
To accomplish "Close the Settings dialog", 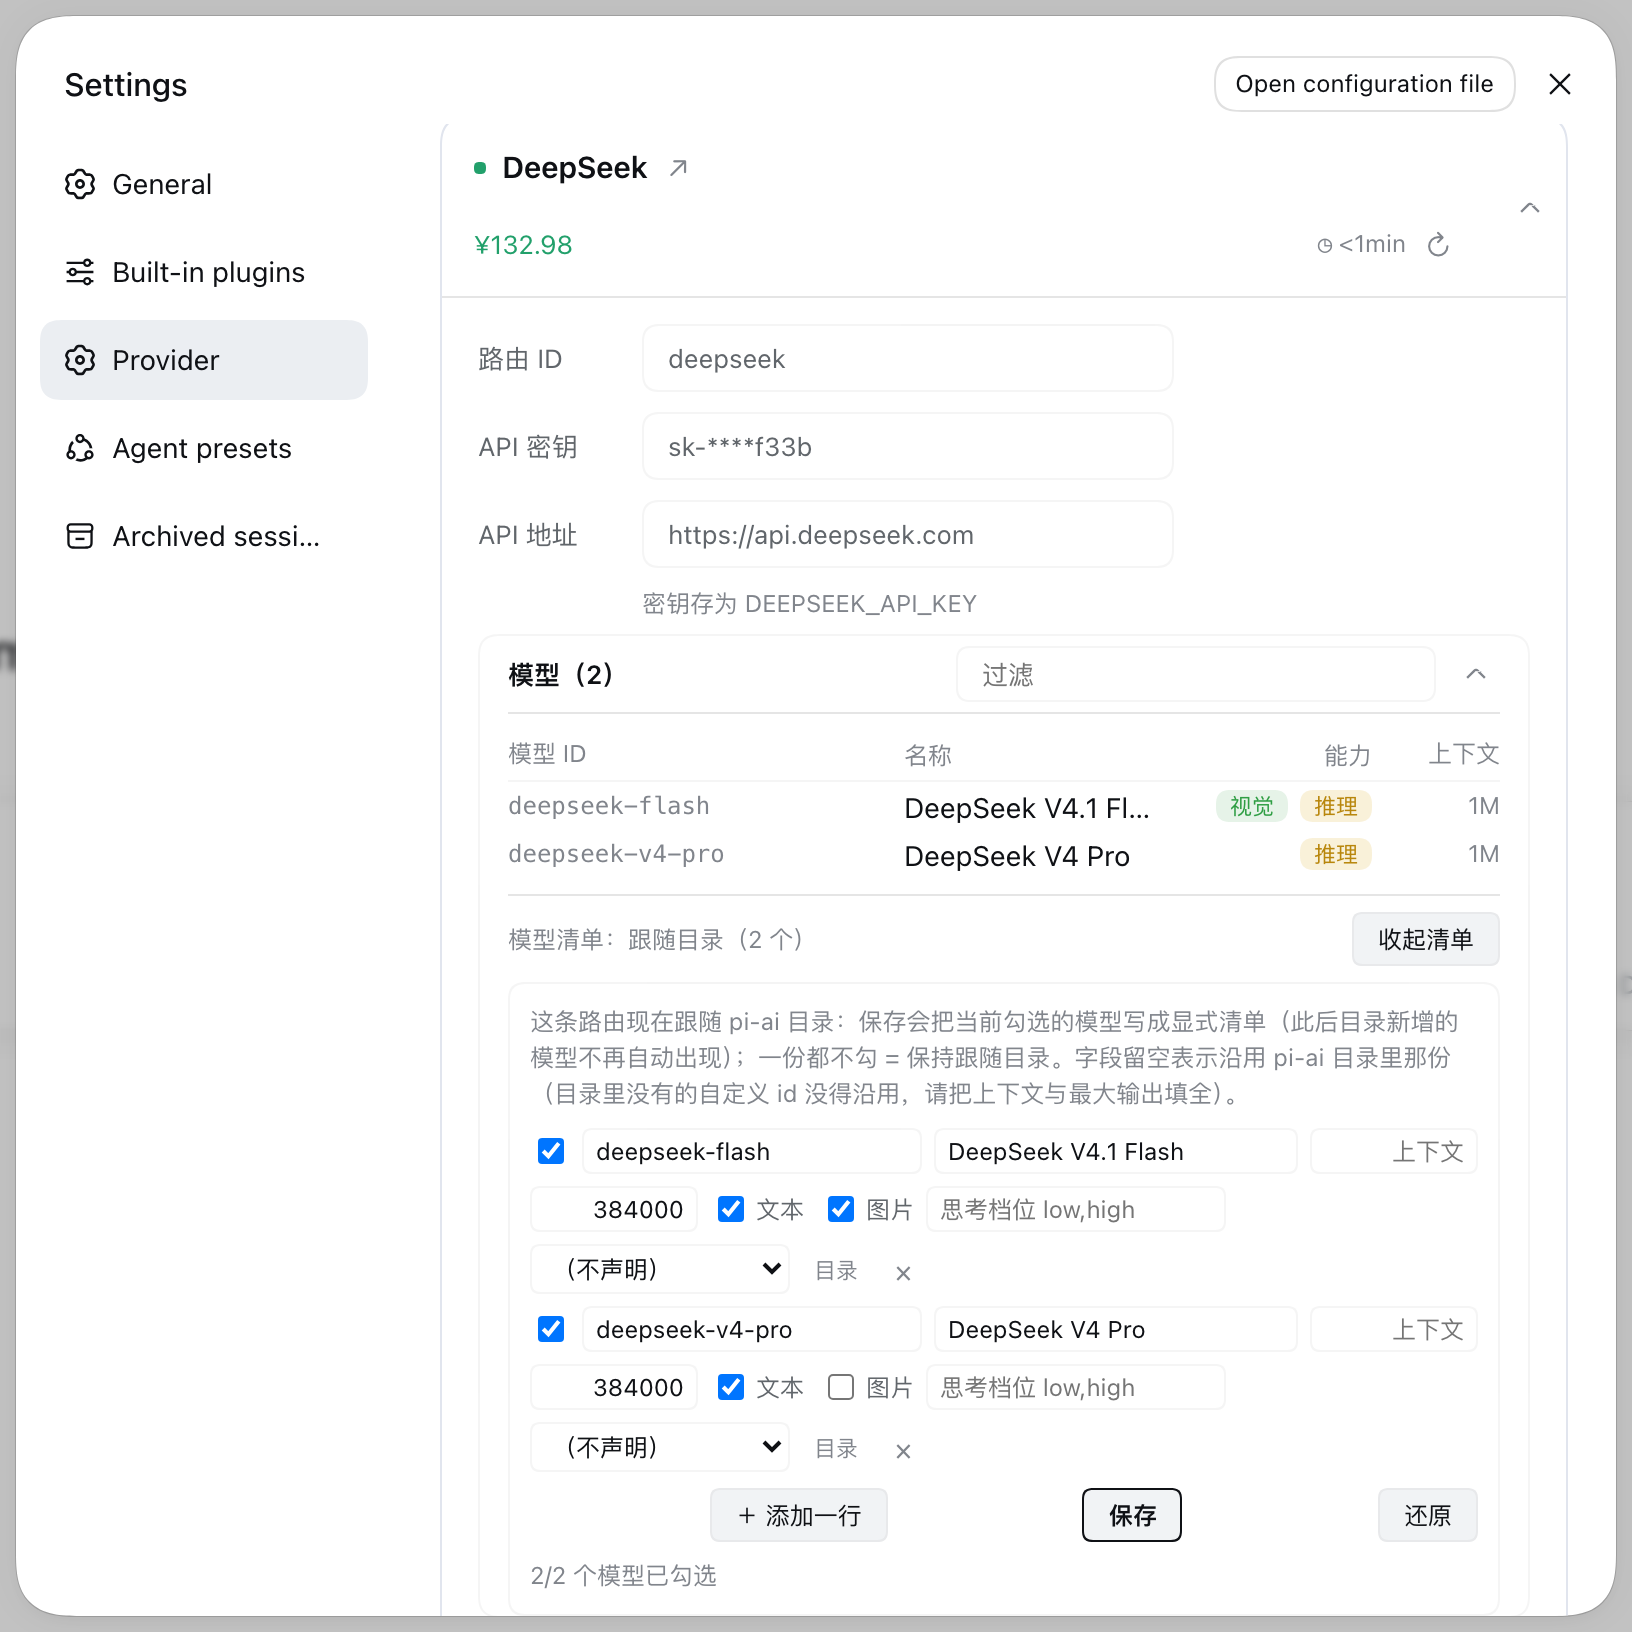I will click(1560, 84).
